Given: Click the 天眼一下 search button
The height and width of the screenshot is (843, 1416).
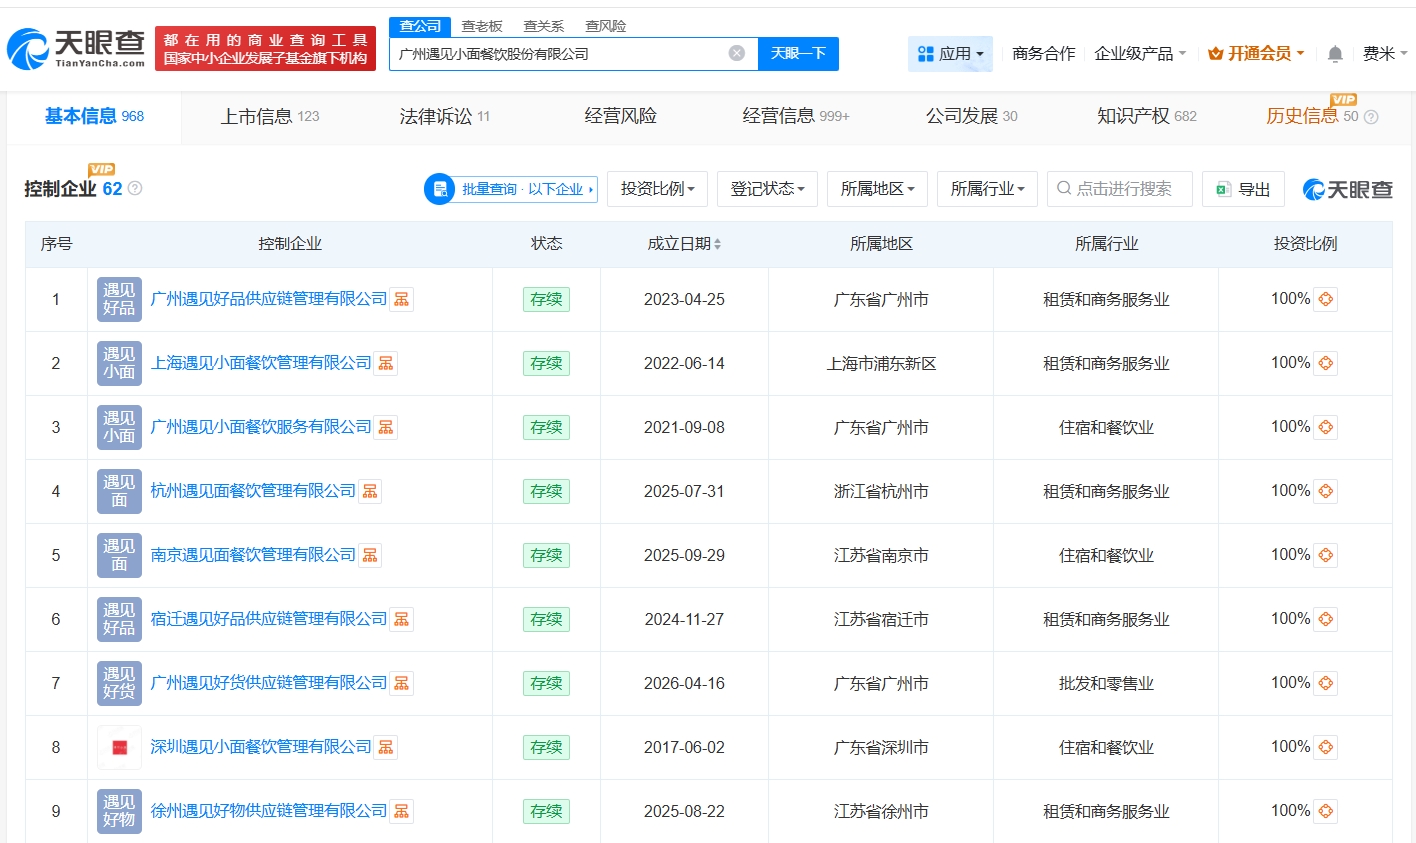Looking at the screenshot, I should (798, 54).
